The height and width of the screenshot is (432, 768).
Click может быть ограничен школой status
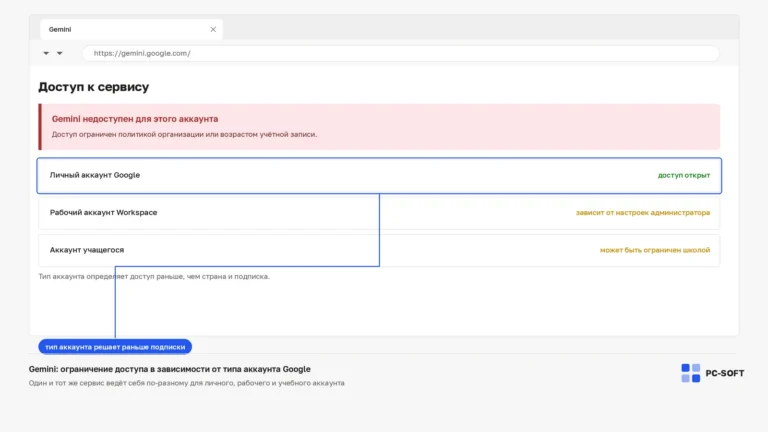655,250
